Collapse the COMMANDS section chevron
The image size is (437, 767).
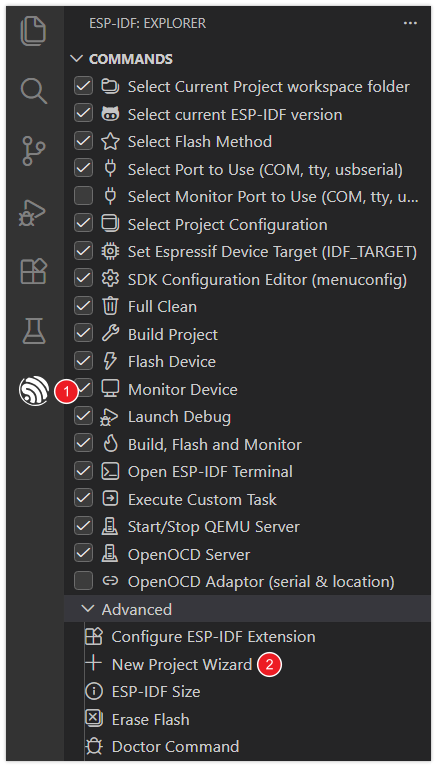coord(76,59)
